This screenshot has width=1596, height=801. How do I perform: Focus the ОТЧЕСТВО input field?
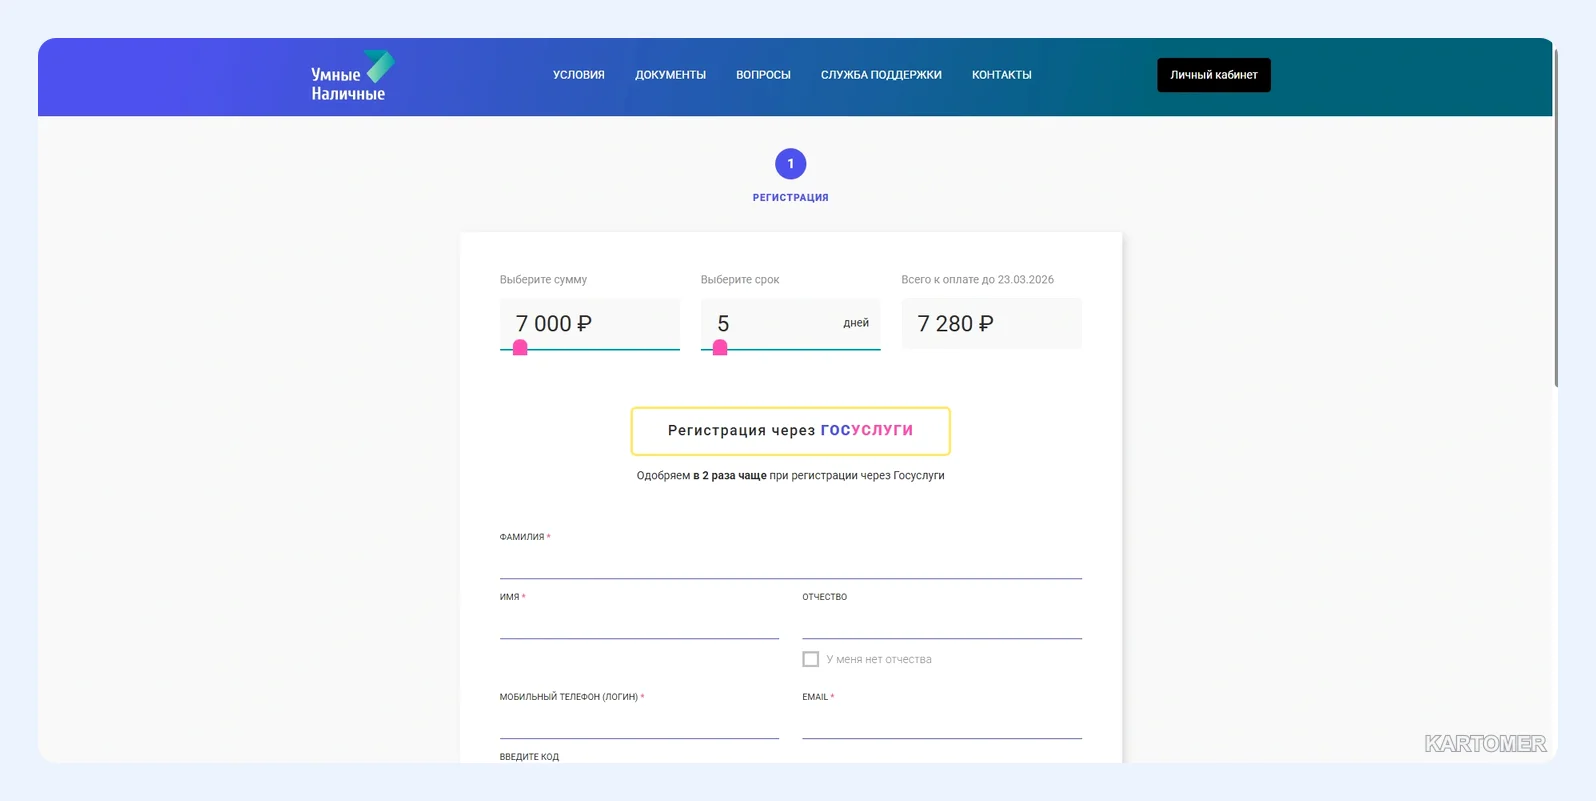[x=942, y=623]
